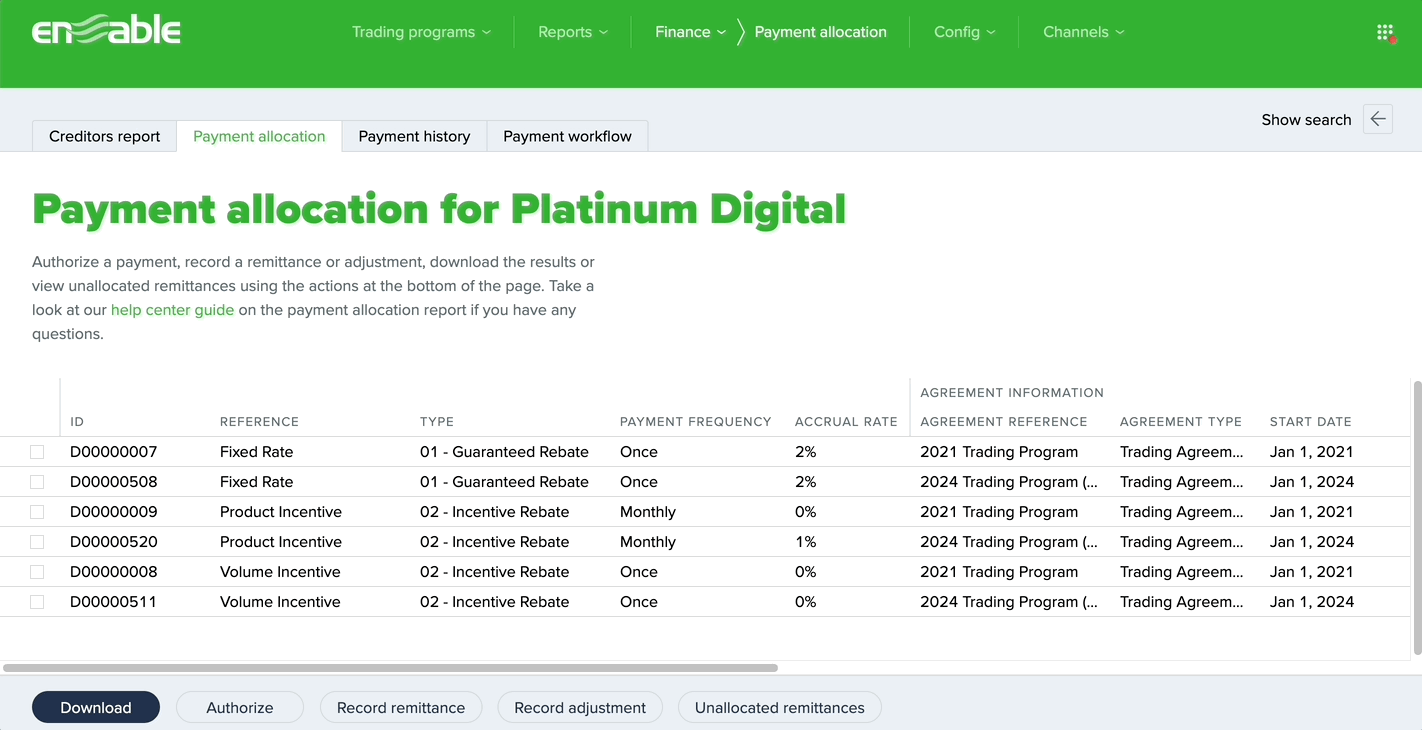Expand the Finance menu
The image size is (1422, 730).
[690, 32]
